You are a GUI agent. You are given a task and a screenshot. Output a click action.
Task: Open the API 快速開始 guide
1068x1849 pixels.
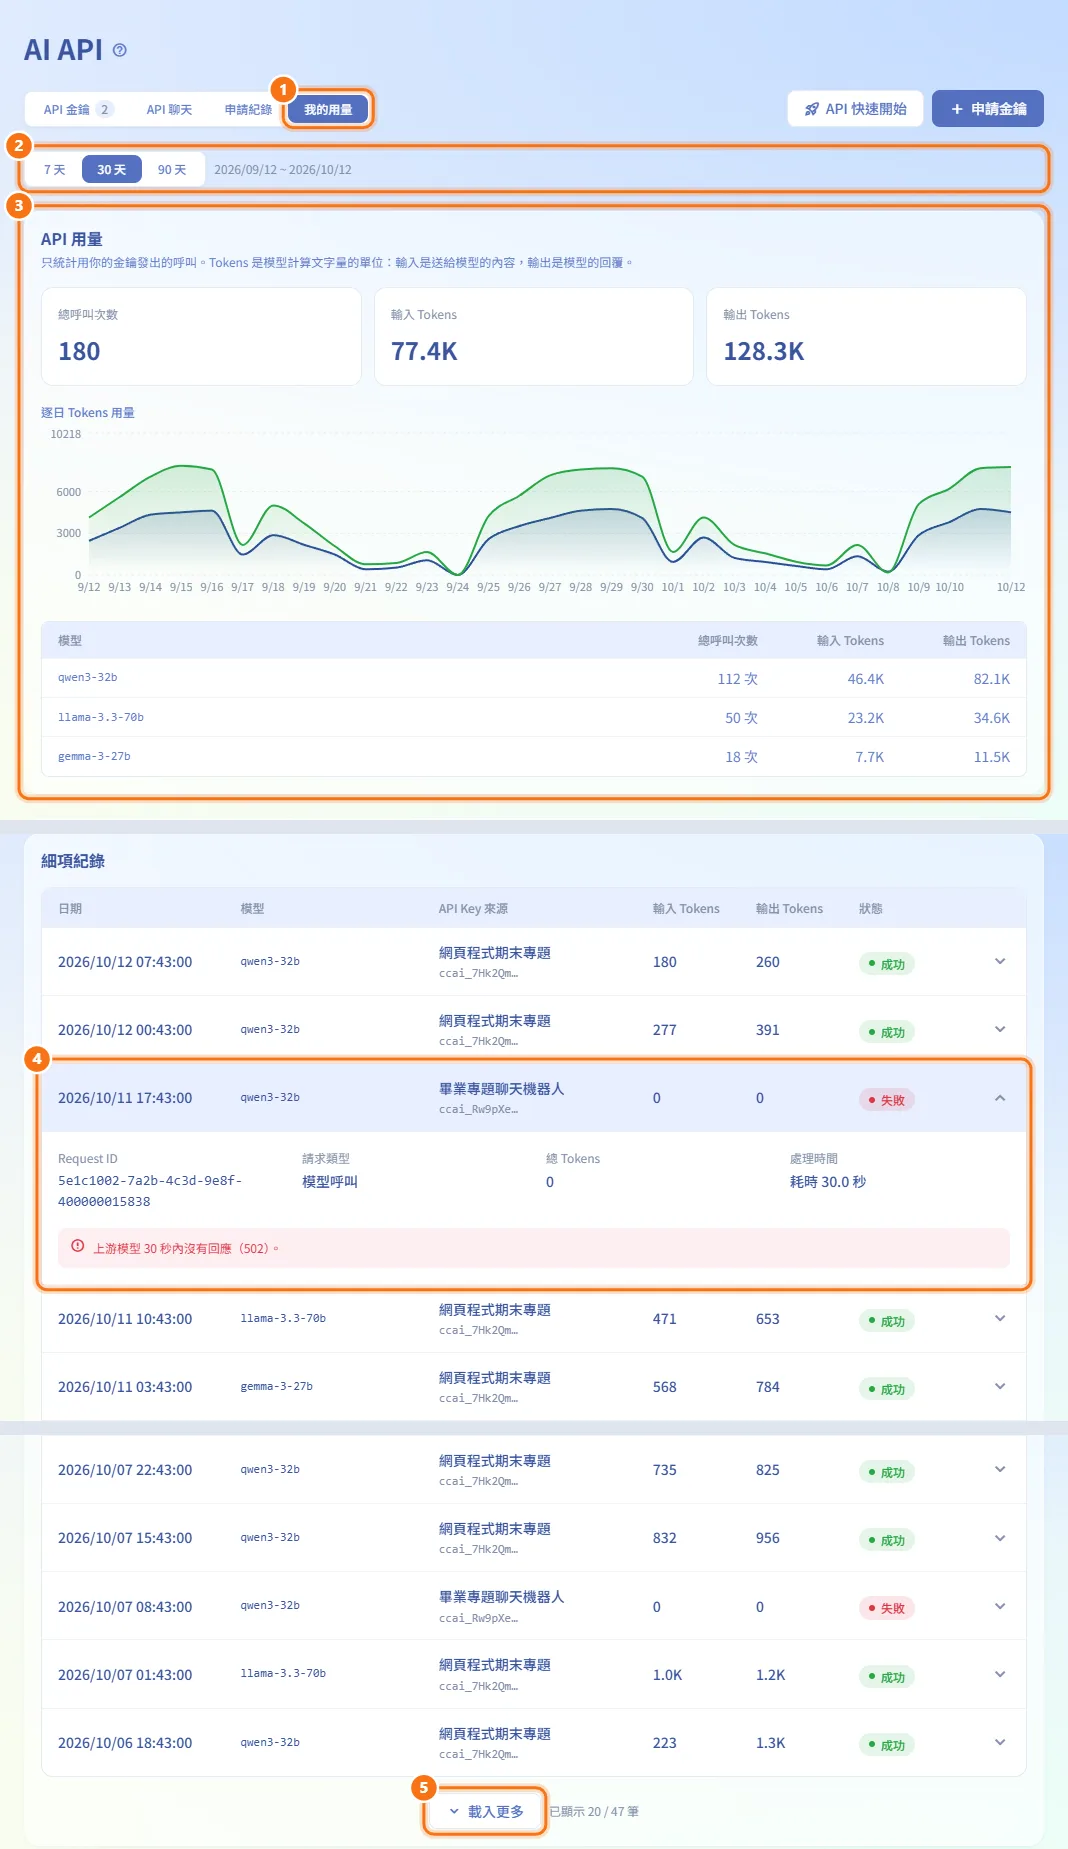click(x=856, y=109)
